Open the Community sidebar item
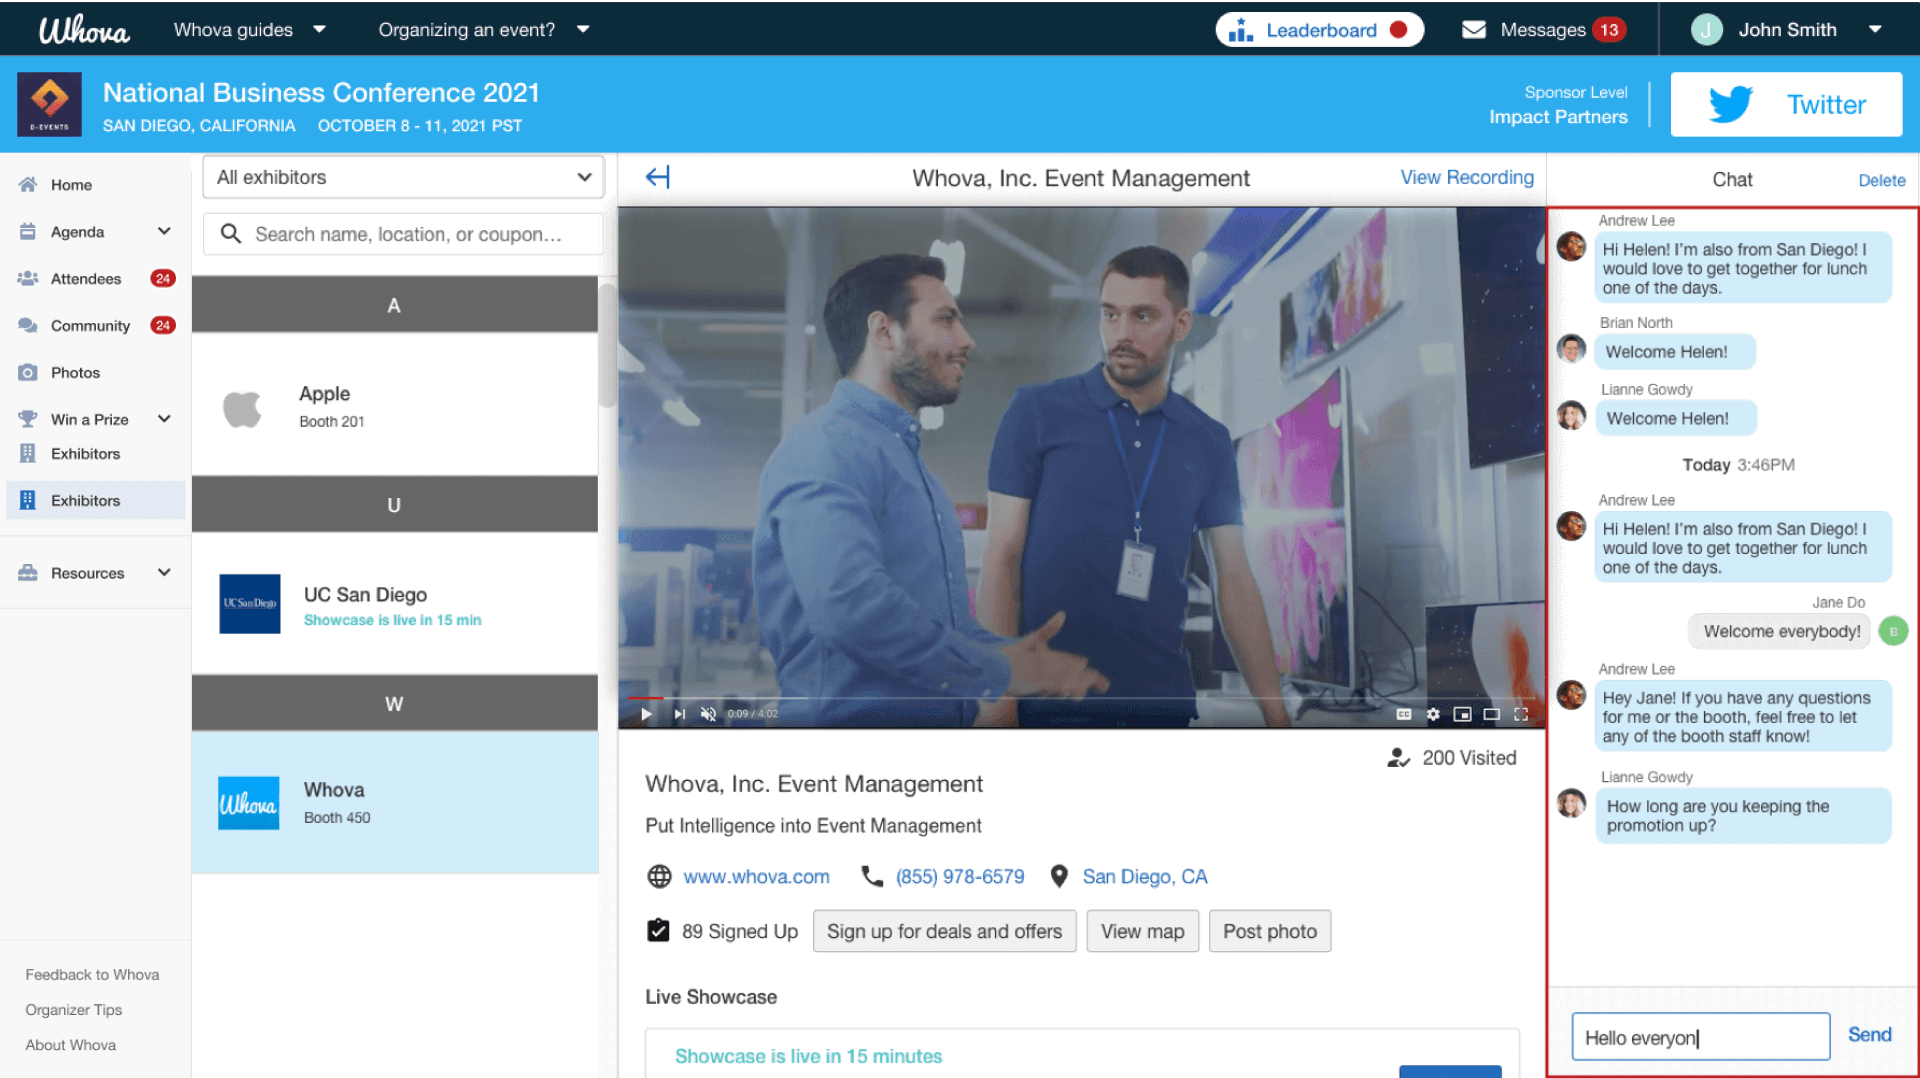 pyautogui.click(x=90, y=326)
